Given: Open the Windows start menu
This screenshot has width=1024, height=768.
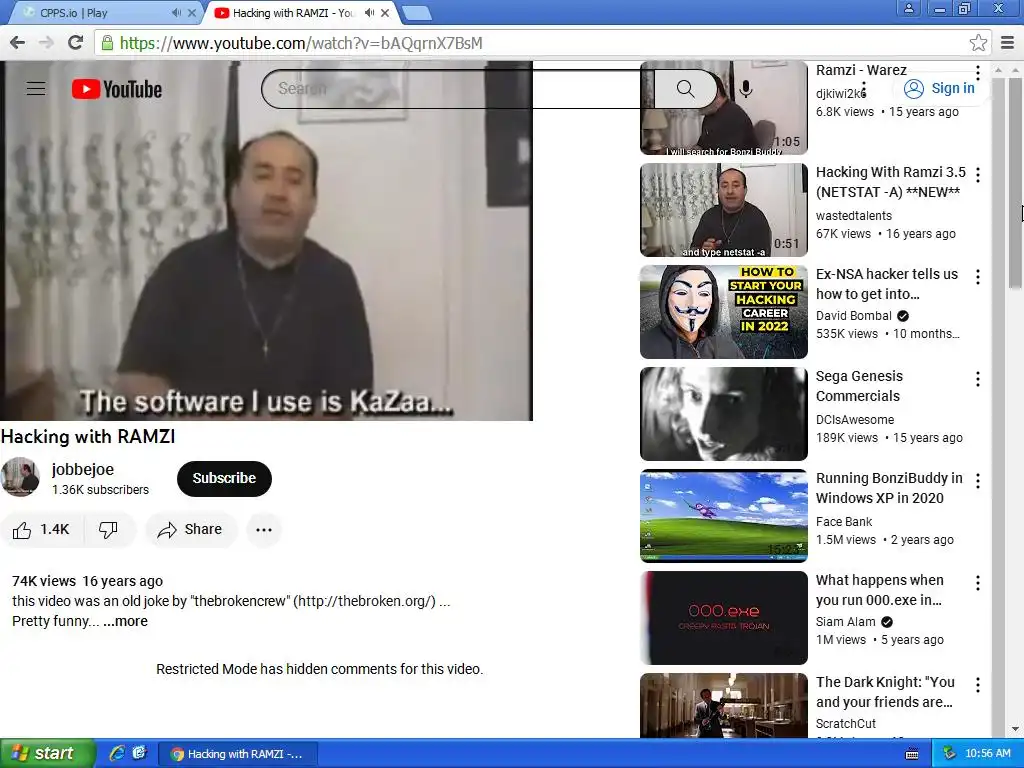Looking at the screenshot, I should (47, 753).
